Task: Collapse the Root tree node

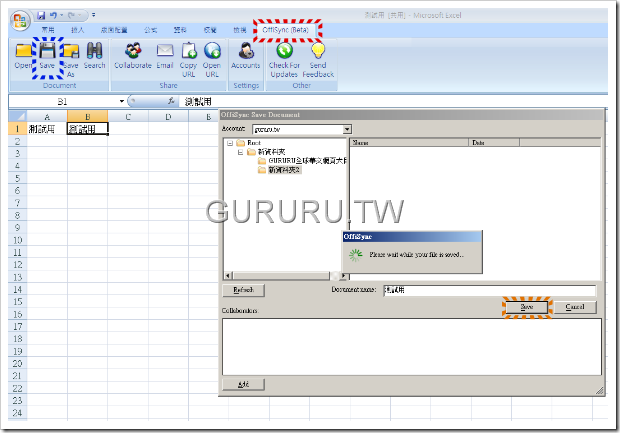Action: pyautogui.click(x=230, y=143)
